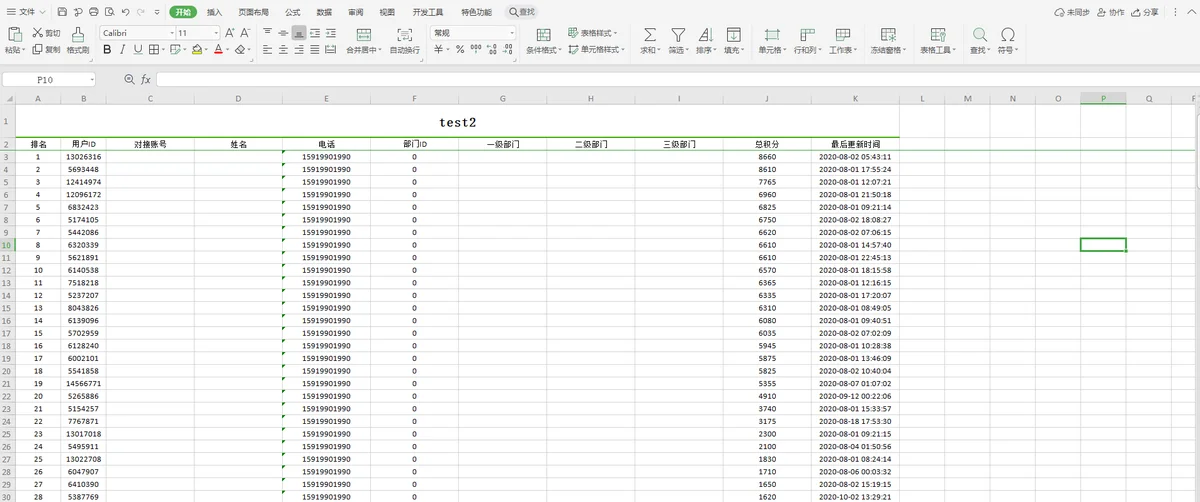Click the Decrease font size A- icon
Viewport: 1200px width, 502px height.
point(246,33)
